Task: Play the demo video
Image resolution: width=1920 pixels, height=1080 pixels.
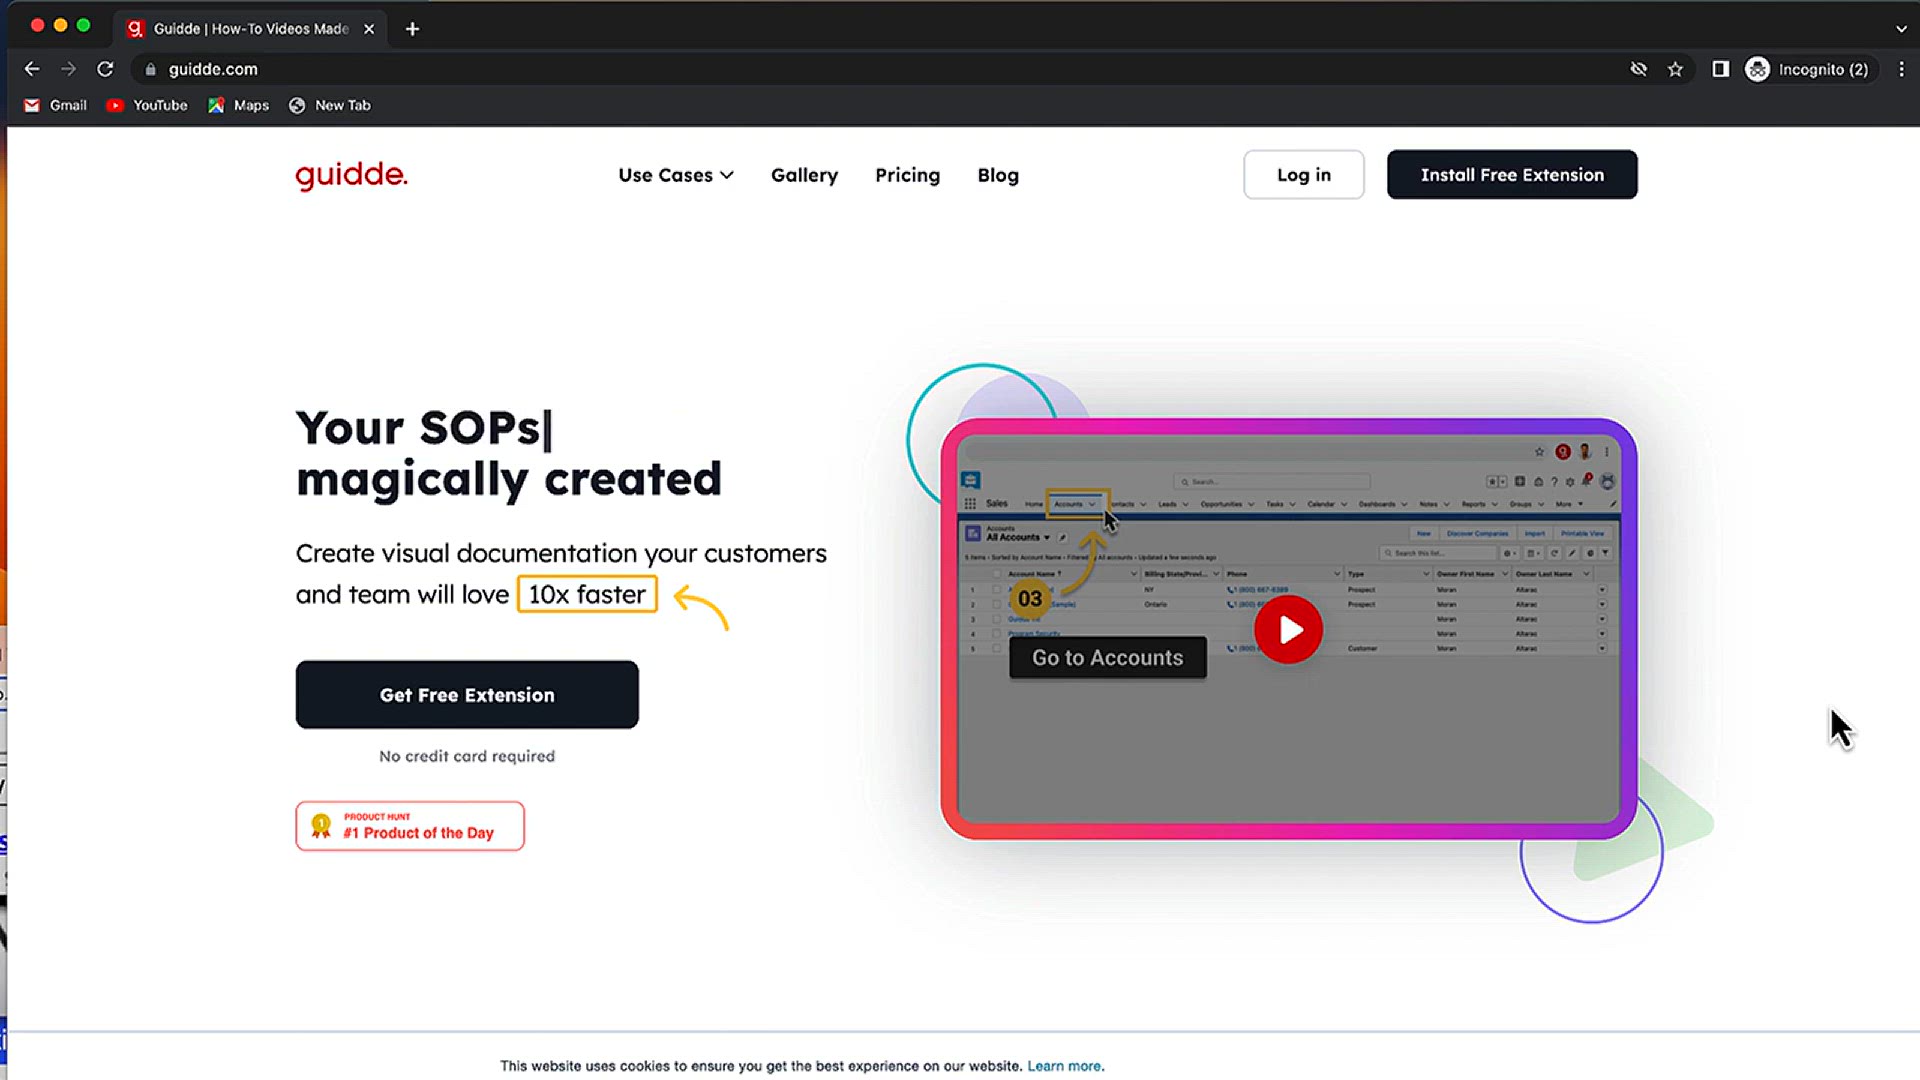Action: [x=1288, y=630]
